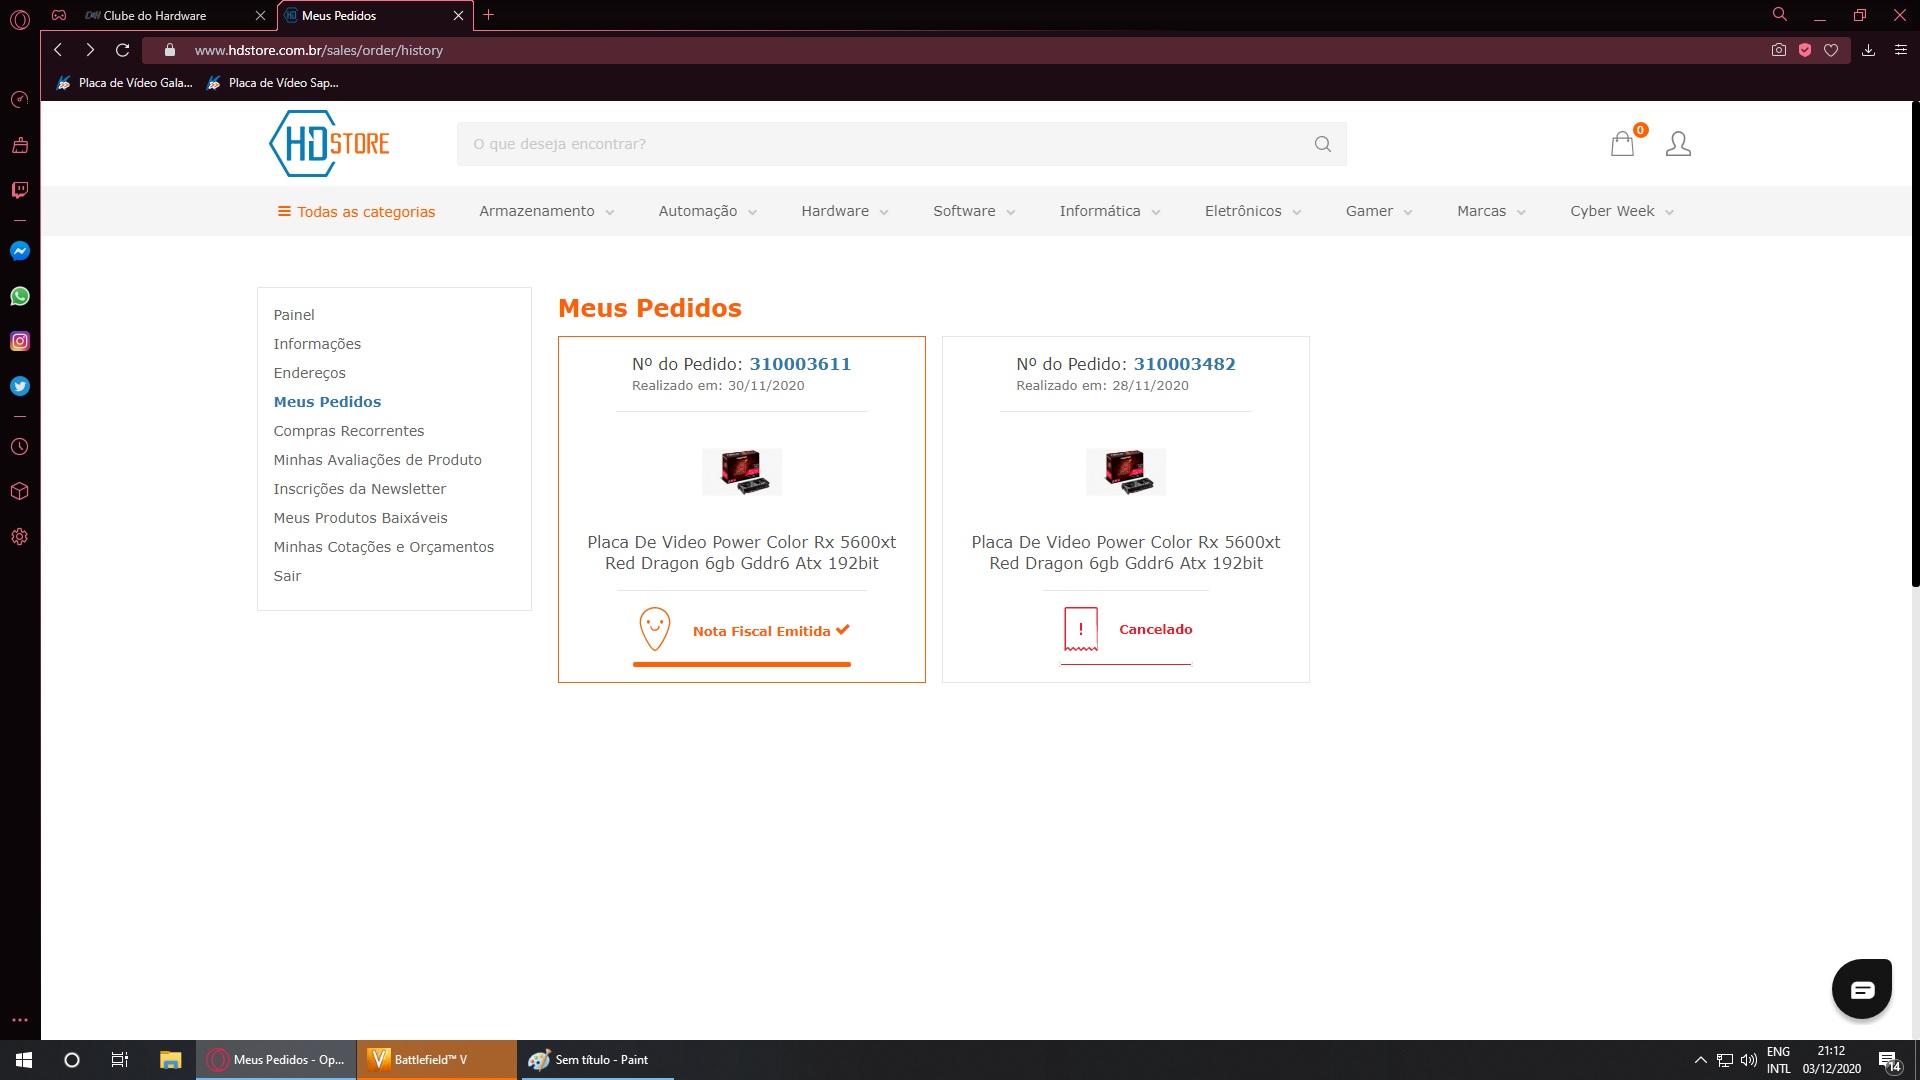Switch to Paint taskbar window
Viewport: 1920px width, 1080px height.
pyautogui.click(x=596, y=1060)
